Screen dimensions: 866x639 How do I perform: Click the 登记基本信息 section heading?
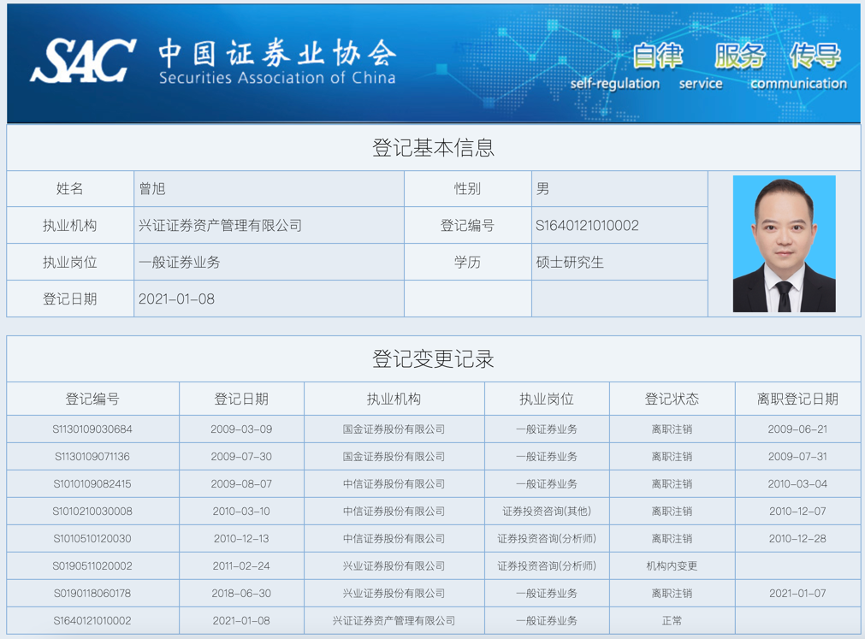coord(433,148)
